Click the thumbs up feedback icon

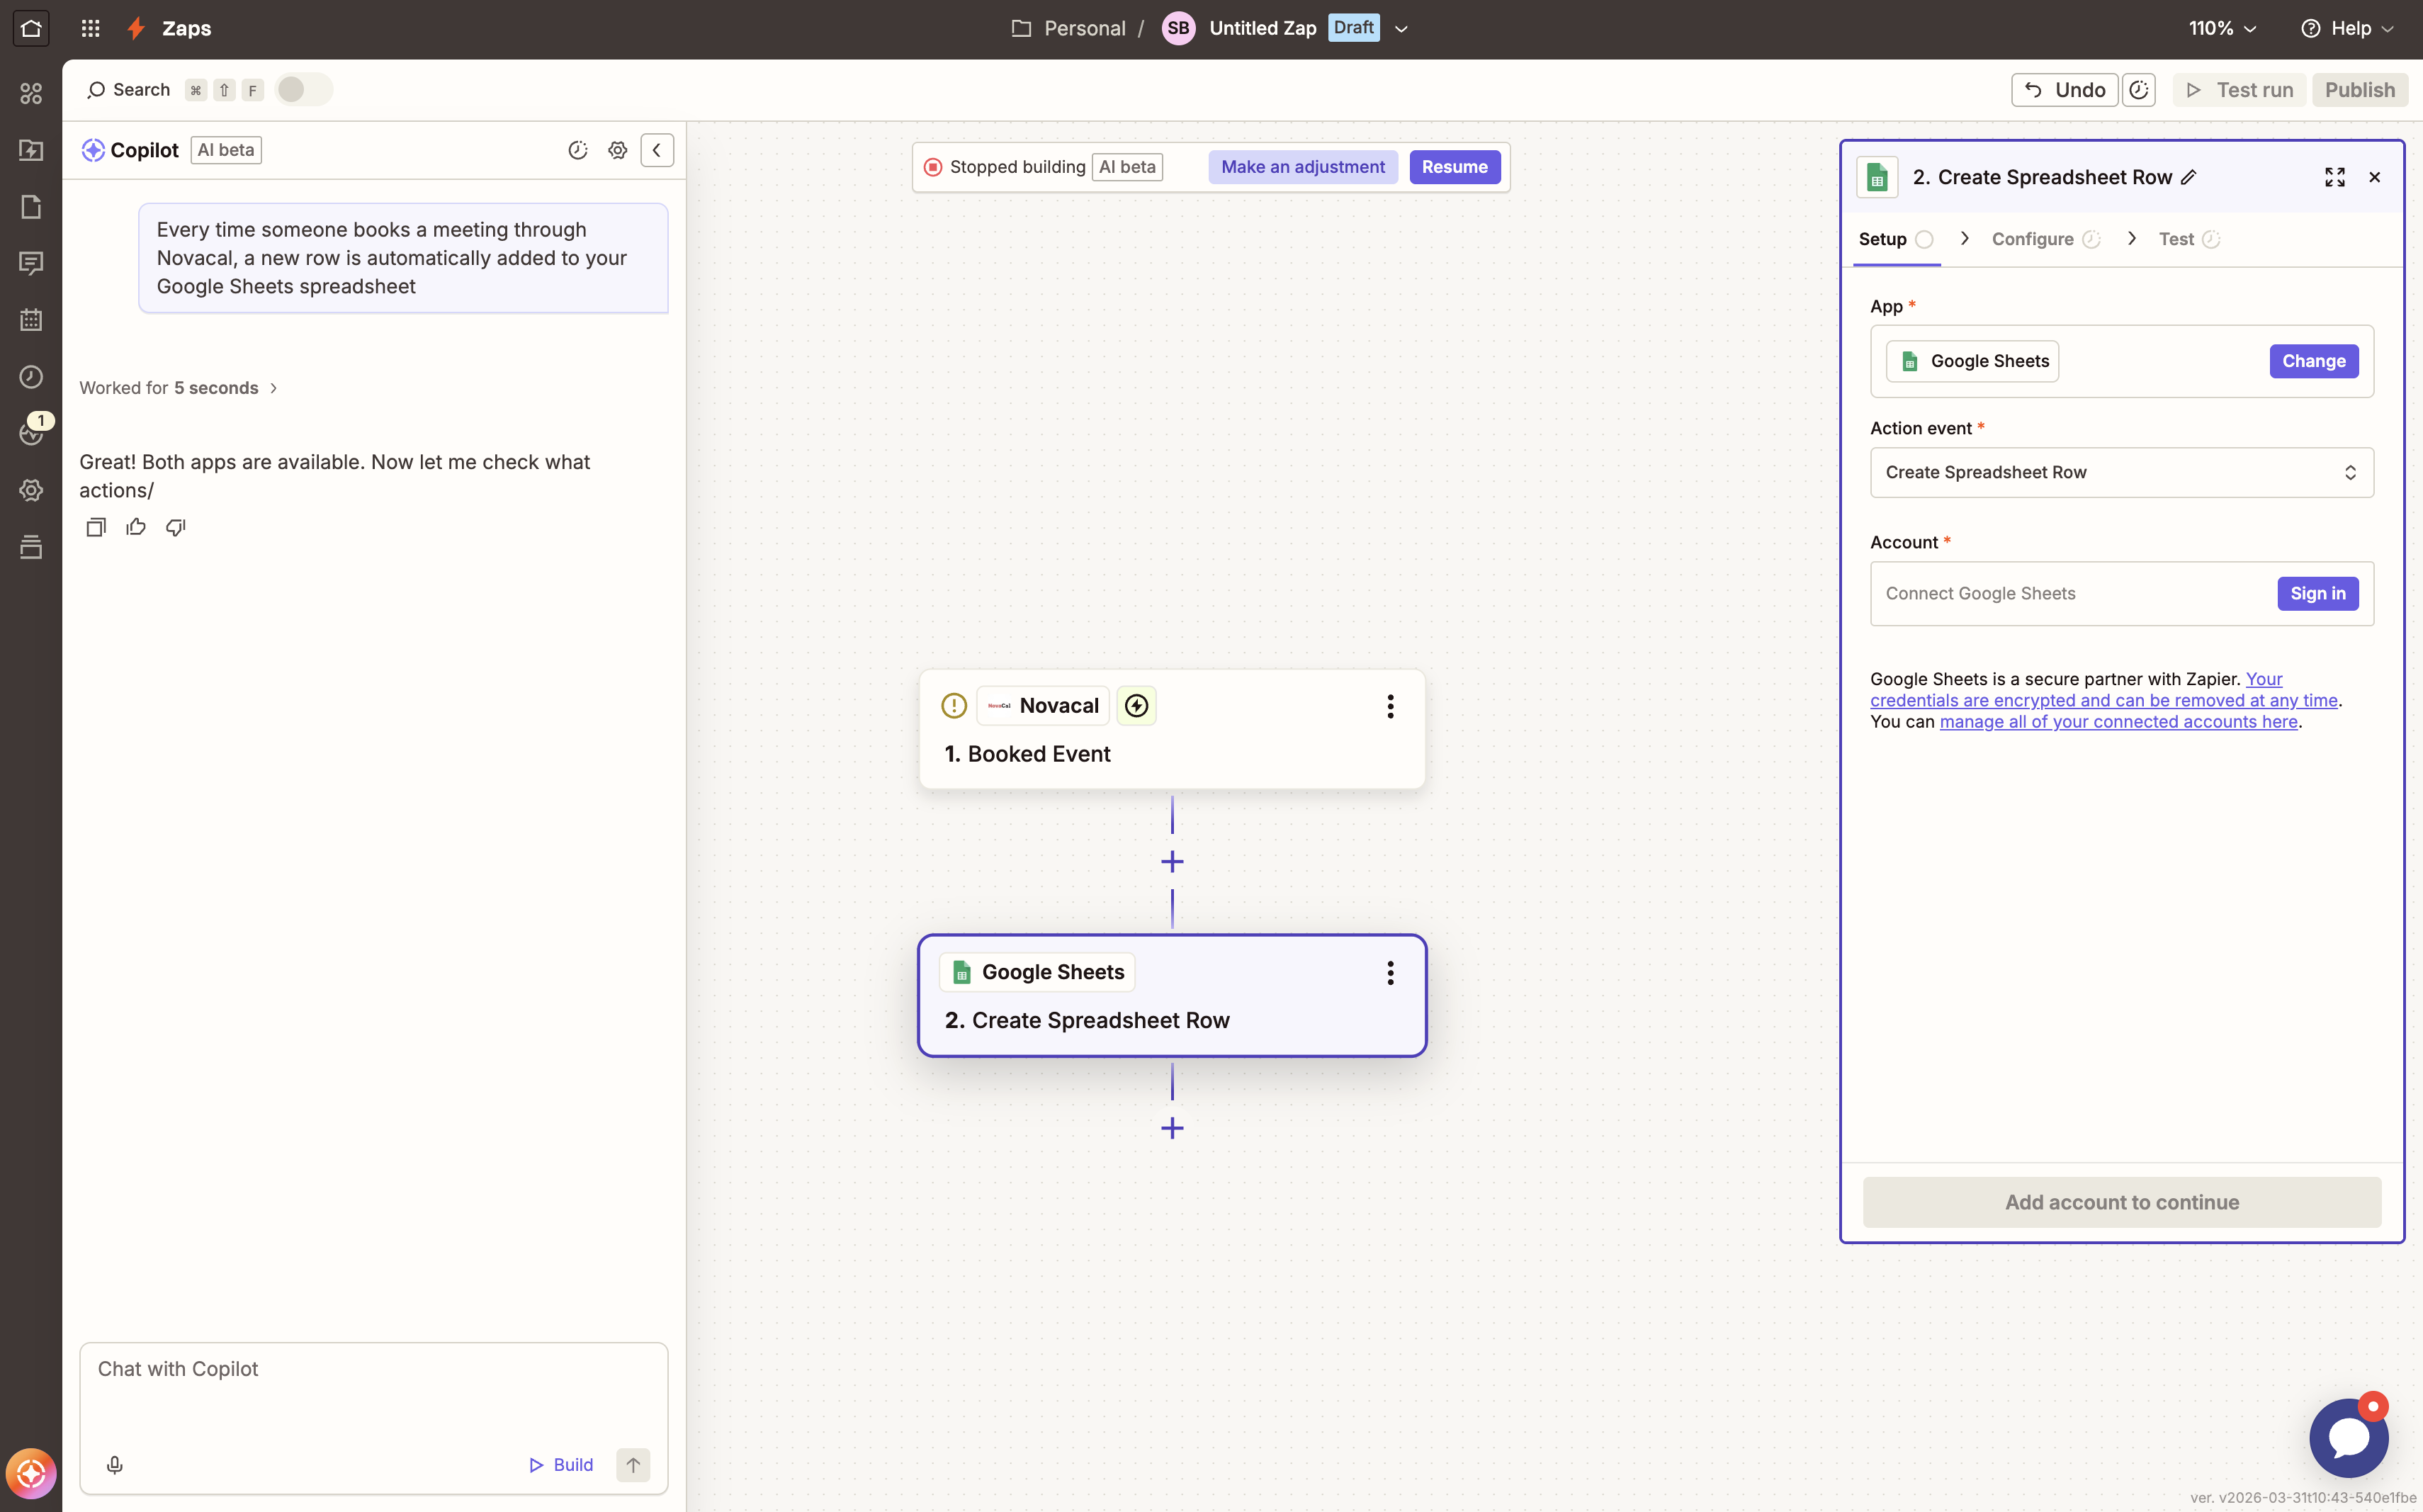pyautogui.click(x=136, y=527)
